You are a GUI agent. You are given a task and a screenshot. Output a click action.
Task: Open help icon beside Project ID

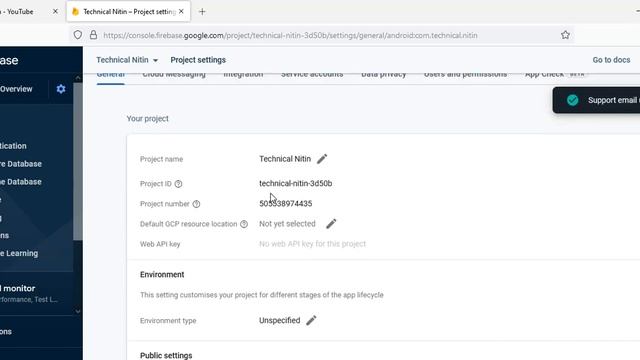click(x=178, y=184)
